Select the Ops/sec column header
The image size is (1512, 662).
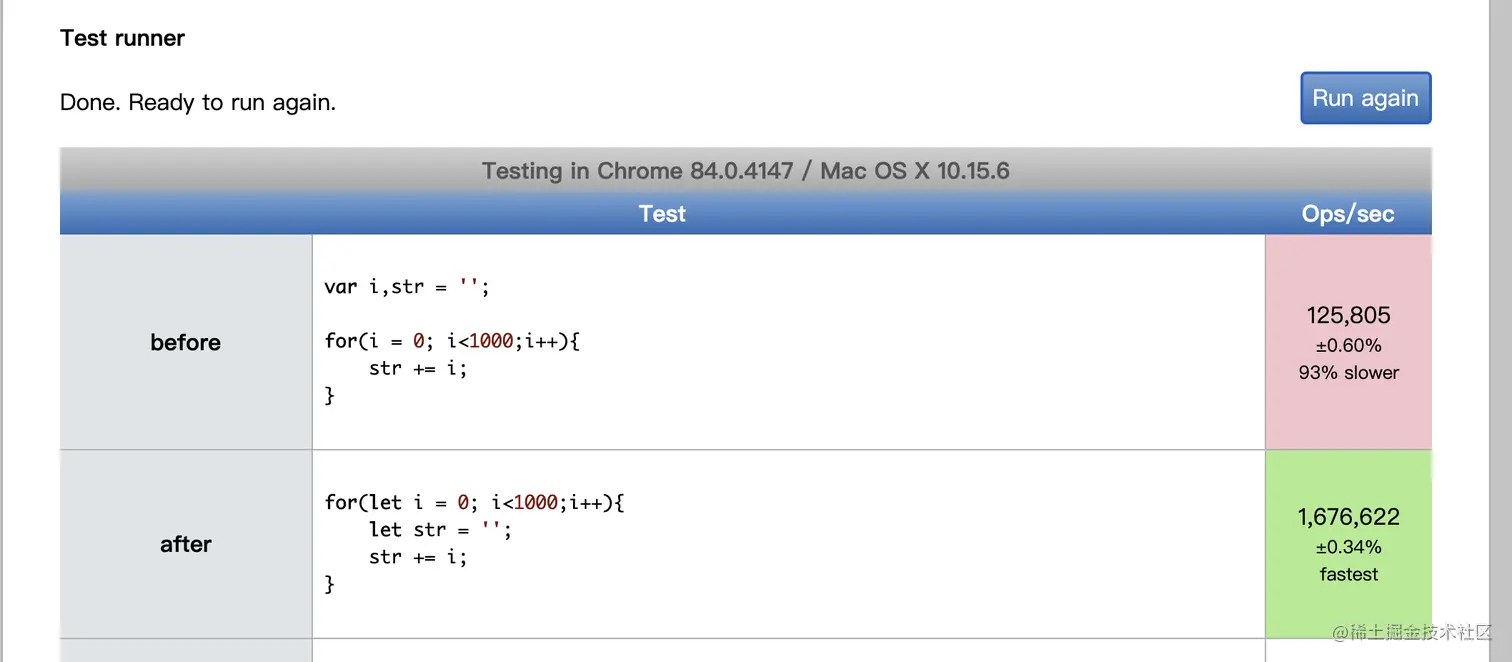tap(1347, 213)
